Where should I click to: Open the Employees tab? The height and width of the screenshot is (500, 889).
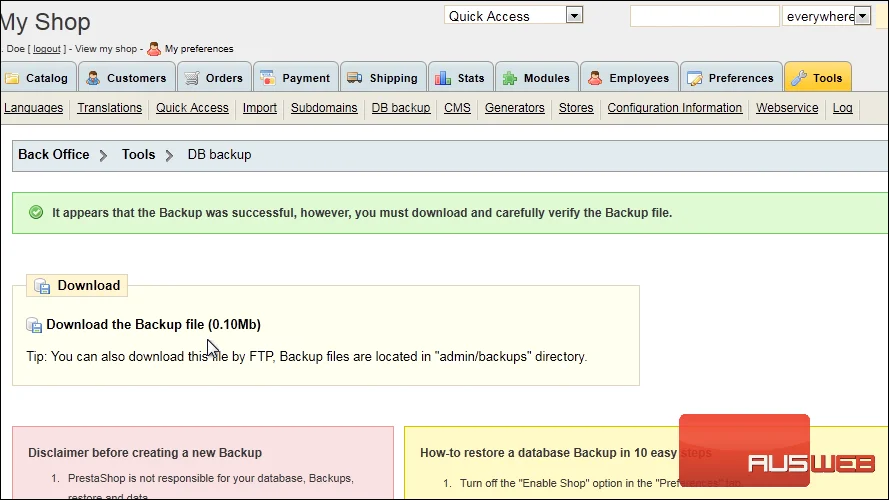[629, 78]
